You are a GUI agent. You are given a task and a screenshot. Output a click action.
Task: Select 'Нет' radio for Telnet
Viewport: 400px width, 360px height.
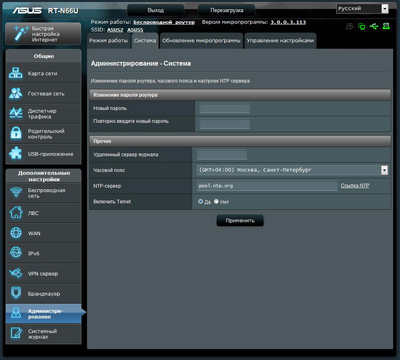point(216,201)
